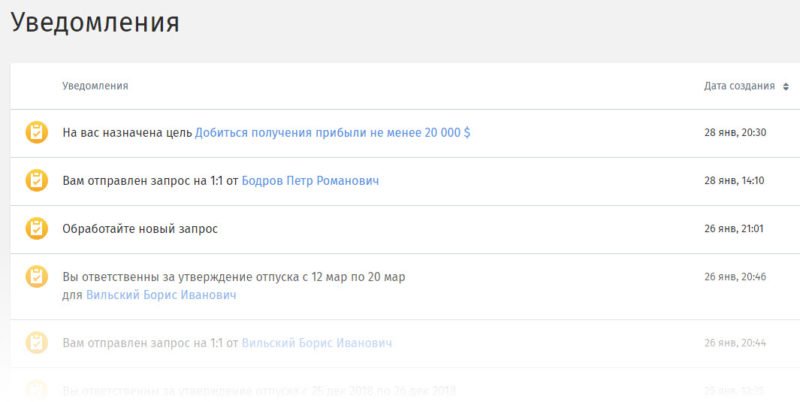This screenshot has height=402, width=800.
Task: Sort by the 'Дата создания' column header
Action: [739, 86]
